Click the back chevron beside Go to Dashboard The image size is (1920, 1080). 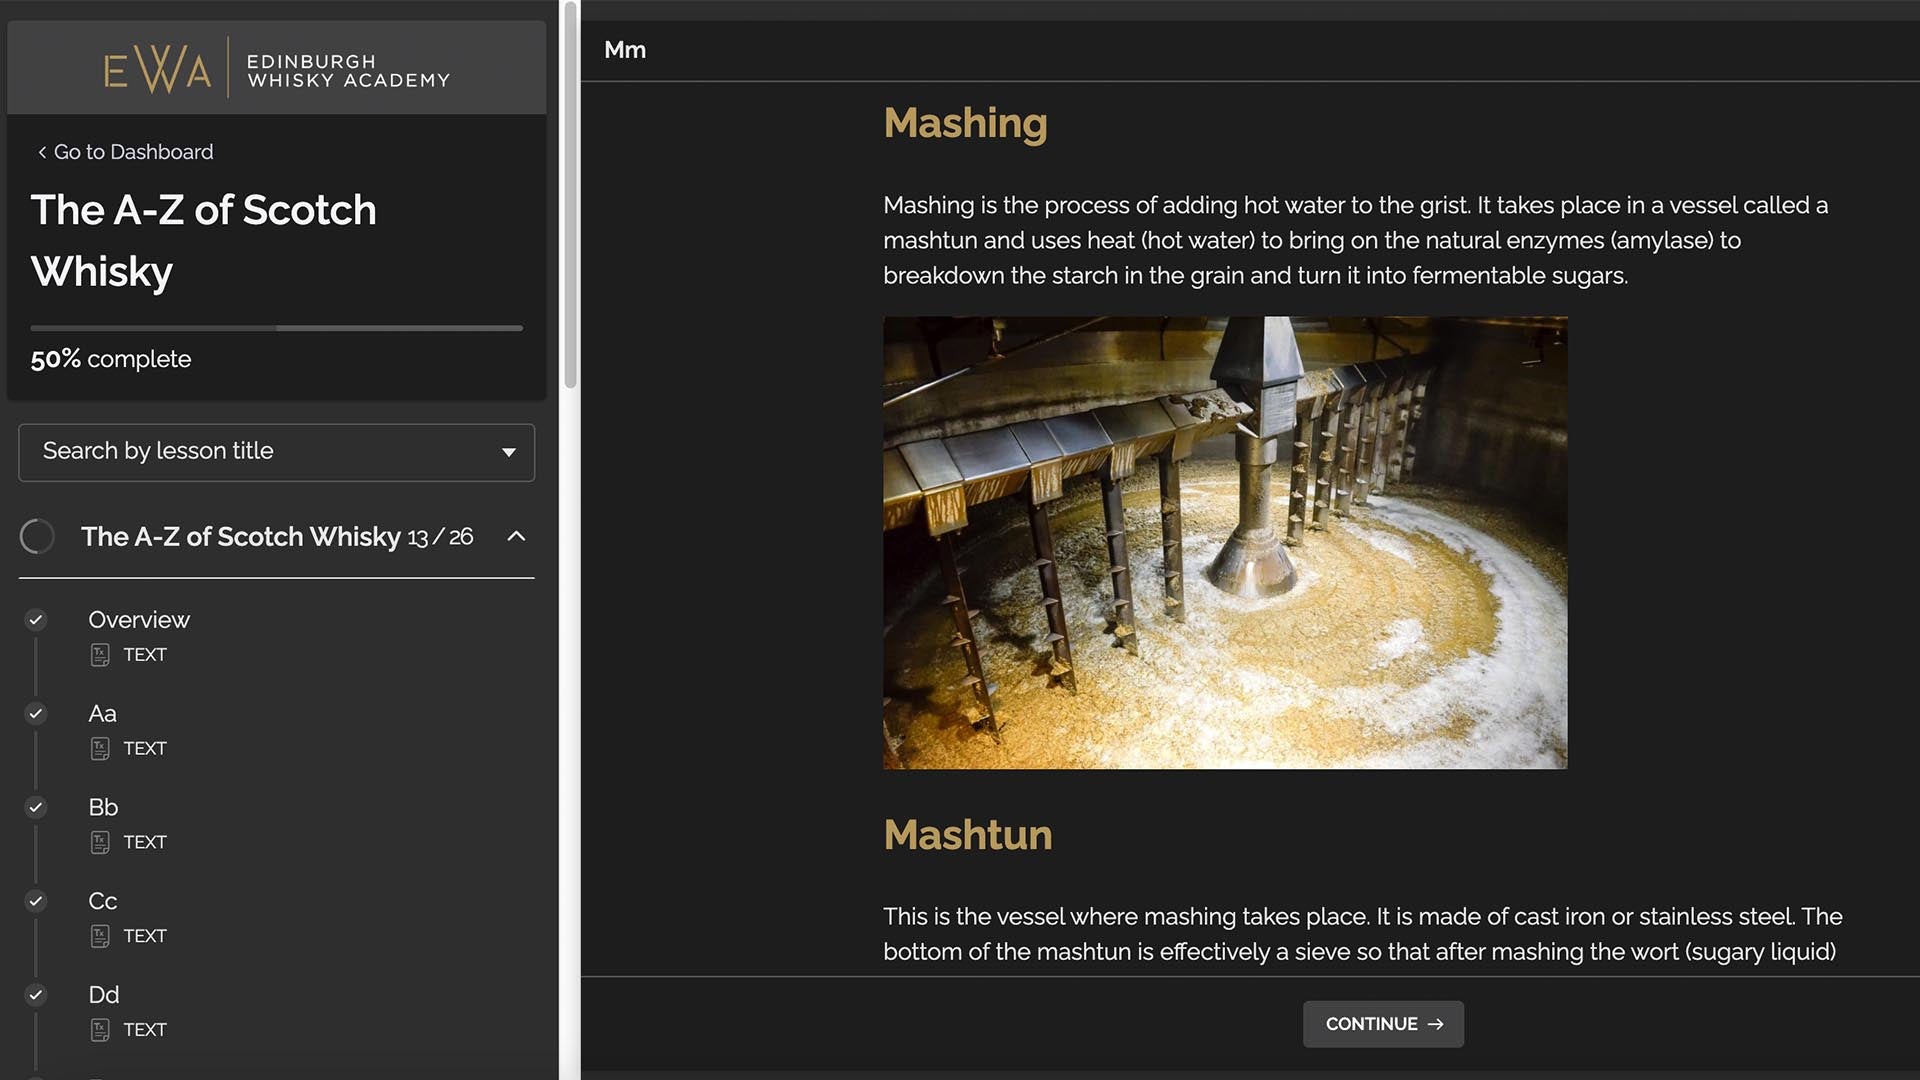[42, 152]
